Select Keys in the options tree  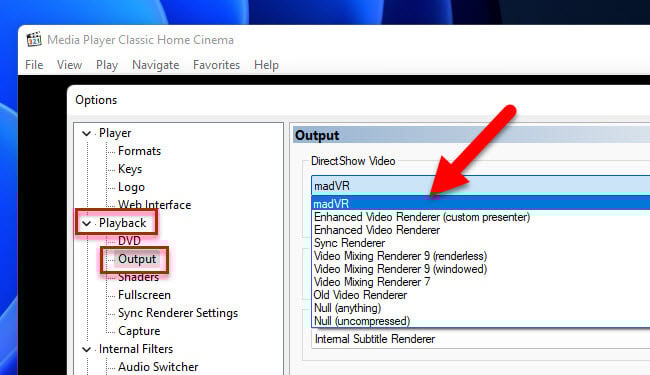[x=130, y=169]
